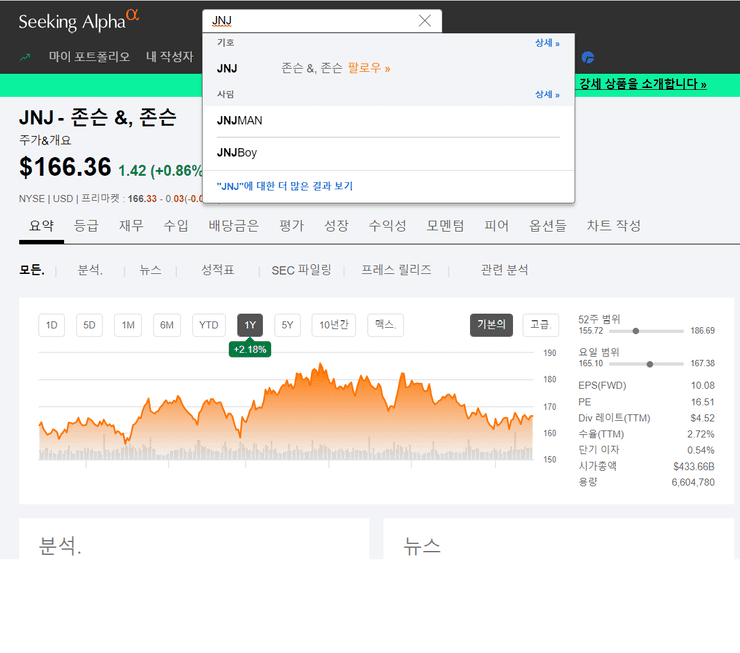Set chart range to 1D
The width and height of the screenshot is (740, 653).
point(51,325)
